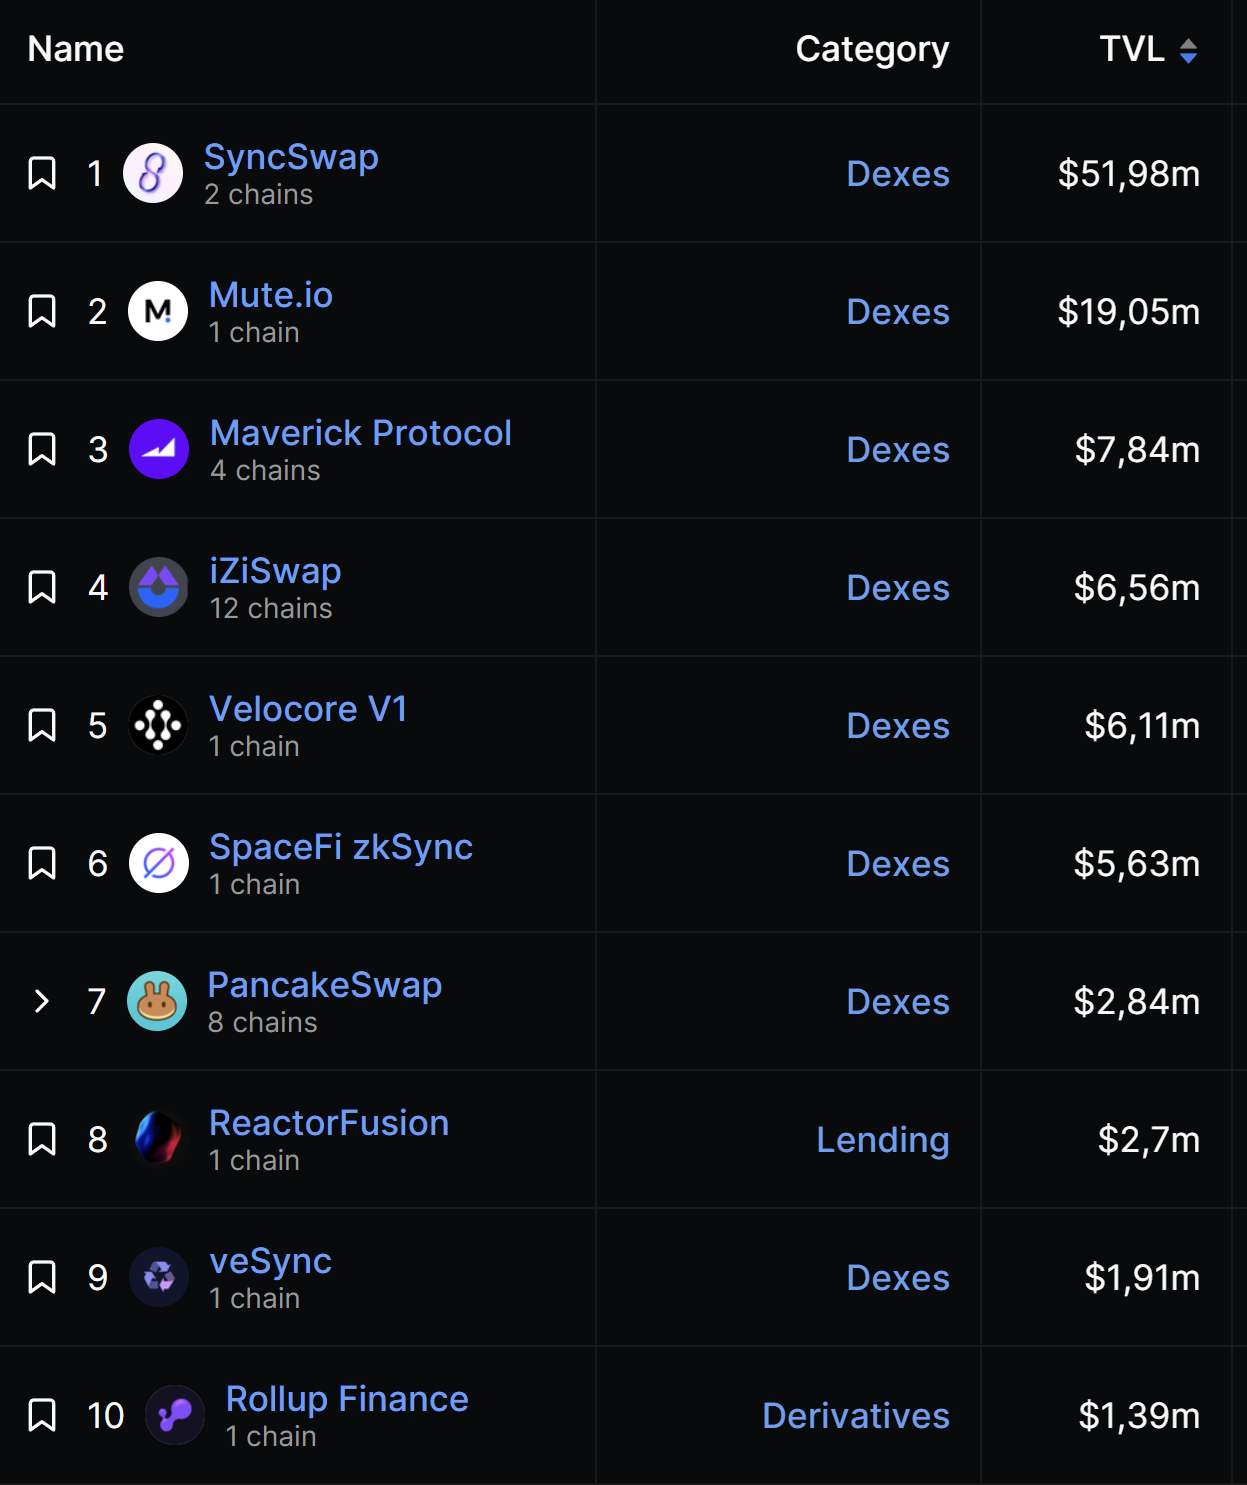Open the Lending category link
The image size is (1247, 1485).
click(882, 1140)
